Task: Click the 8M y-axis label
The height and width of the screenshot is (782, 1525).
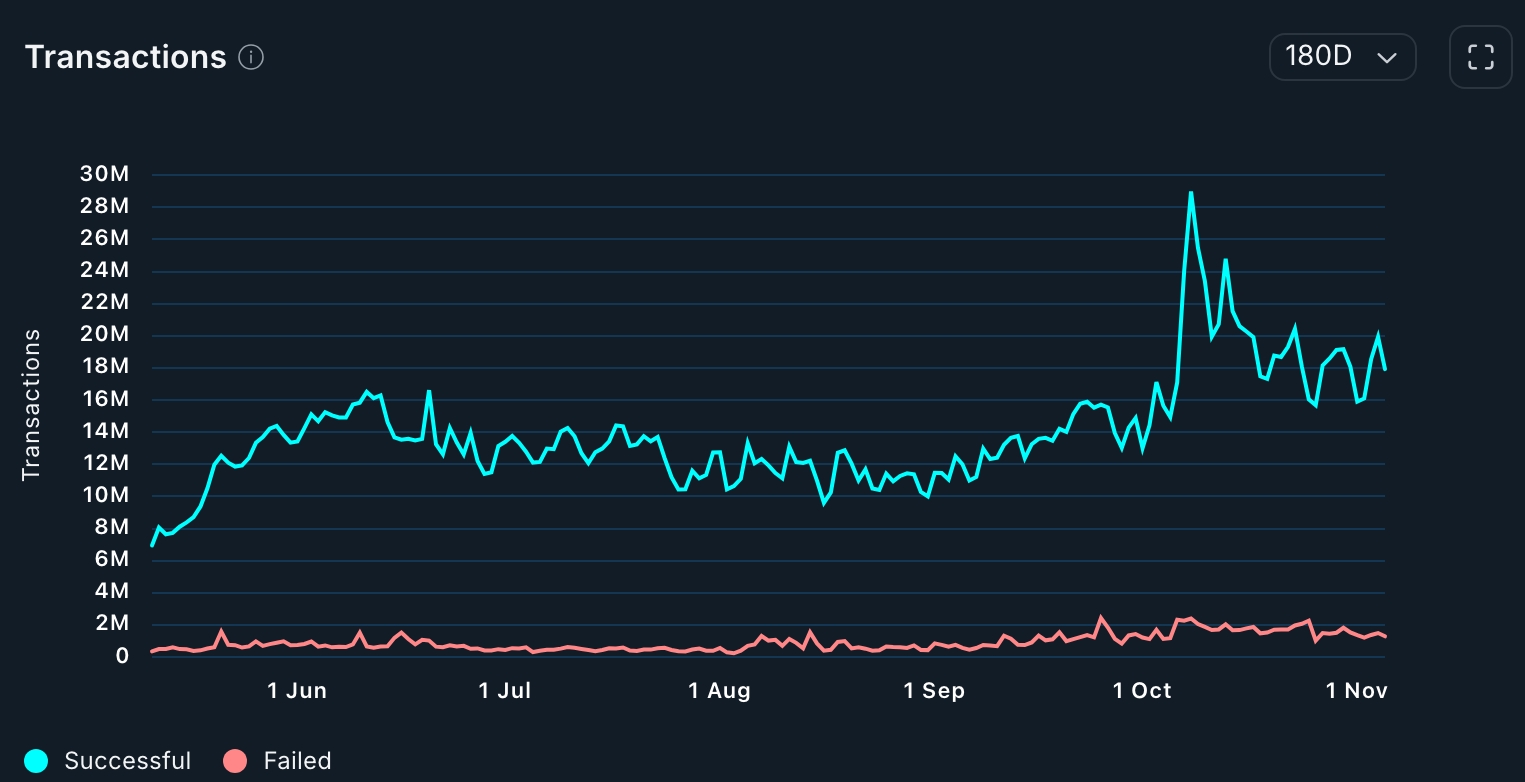Action: coord(110,527)
